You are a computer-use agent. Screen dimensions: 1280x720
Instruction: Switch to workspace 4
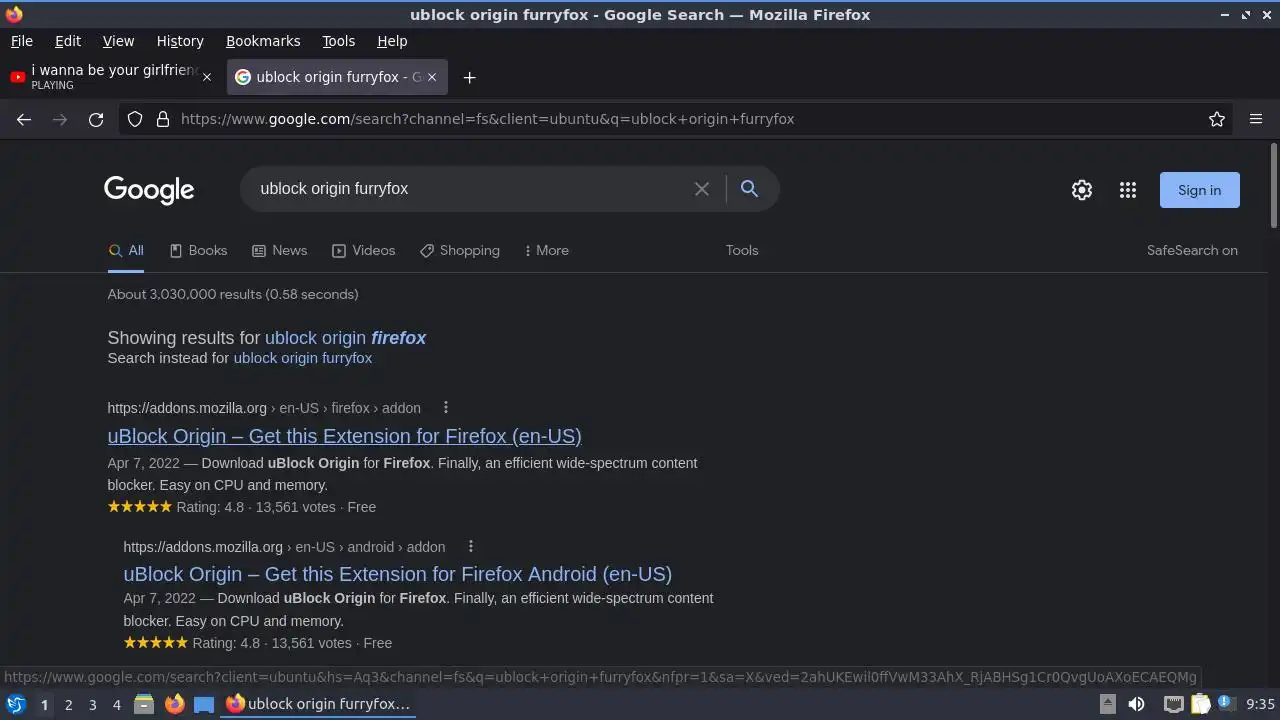pos(116,705)
